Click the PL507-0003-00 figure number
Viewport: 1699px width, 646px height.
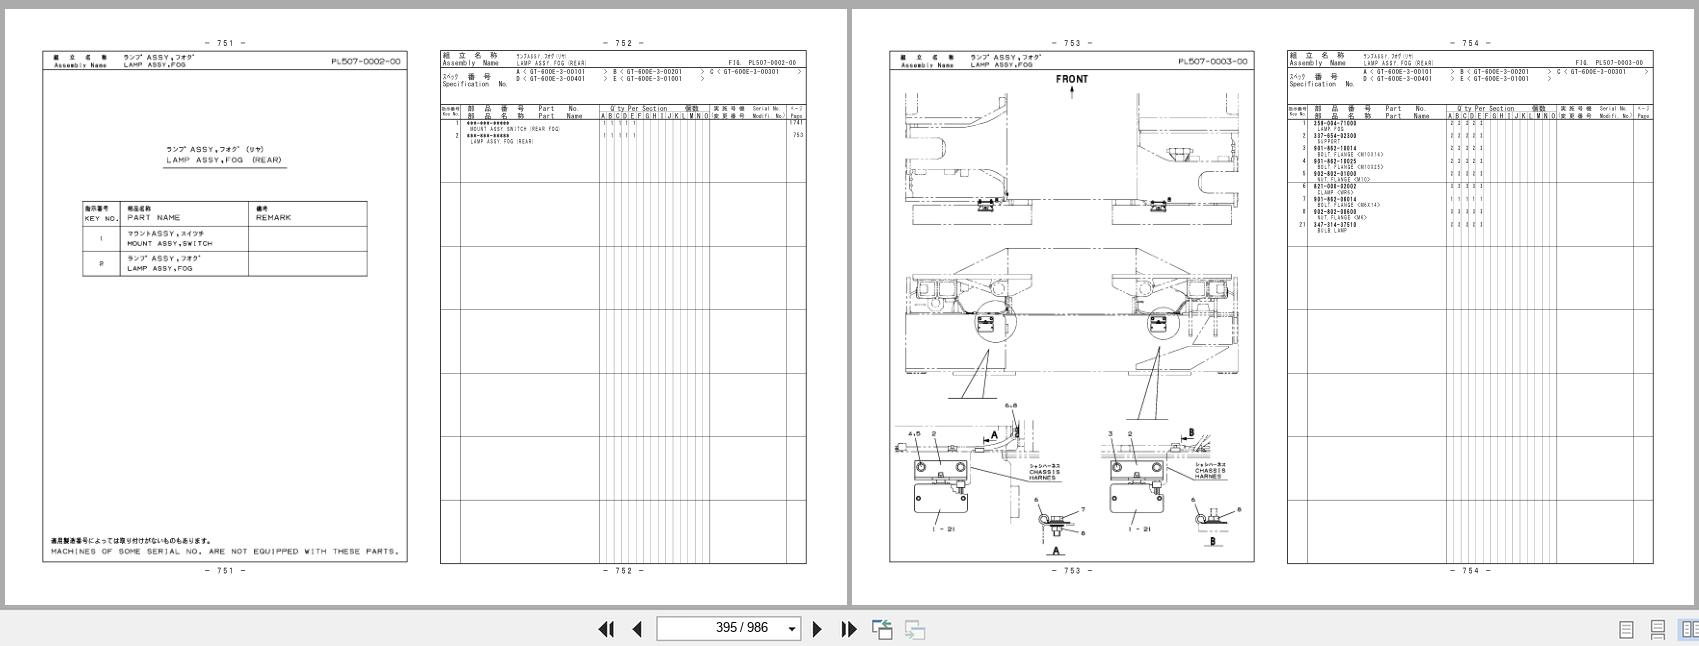click(x=1213, y=61)
